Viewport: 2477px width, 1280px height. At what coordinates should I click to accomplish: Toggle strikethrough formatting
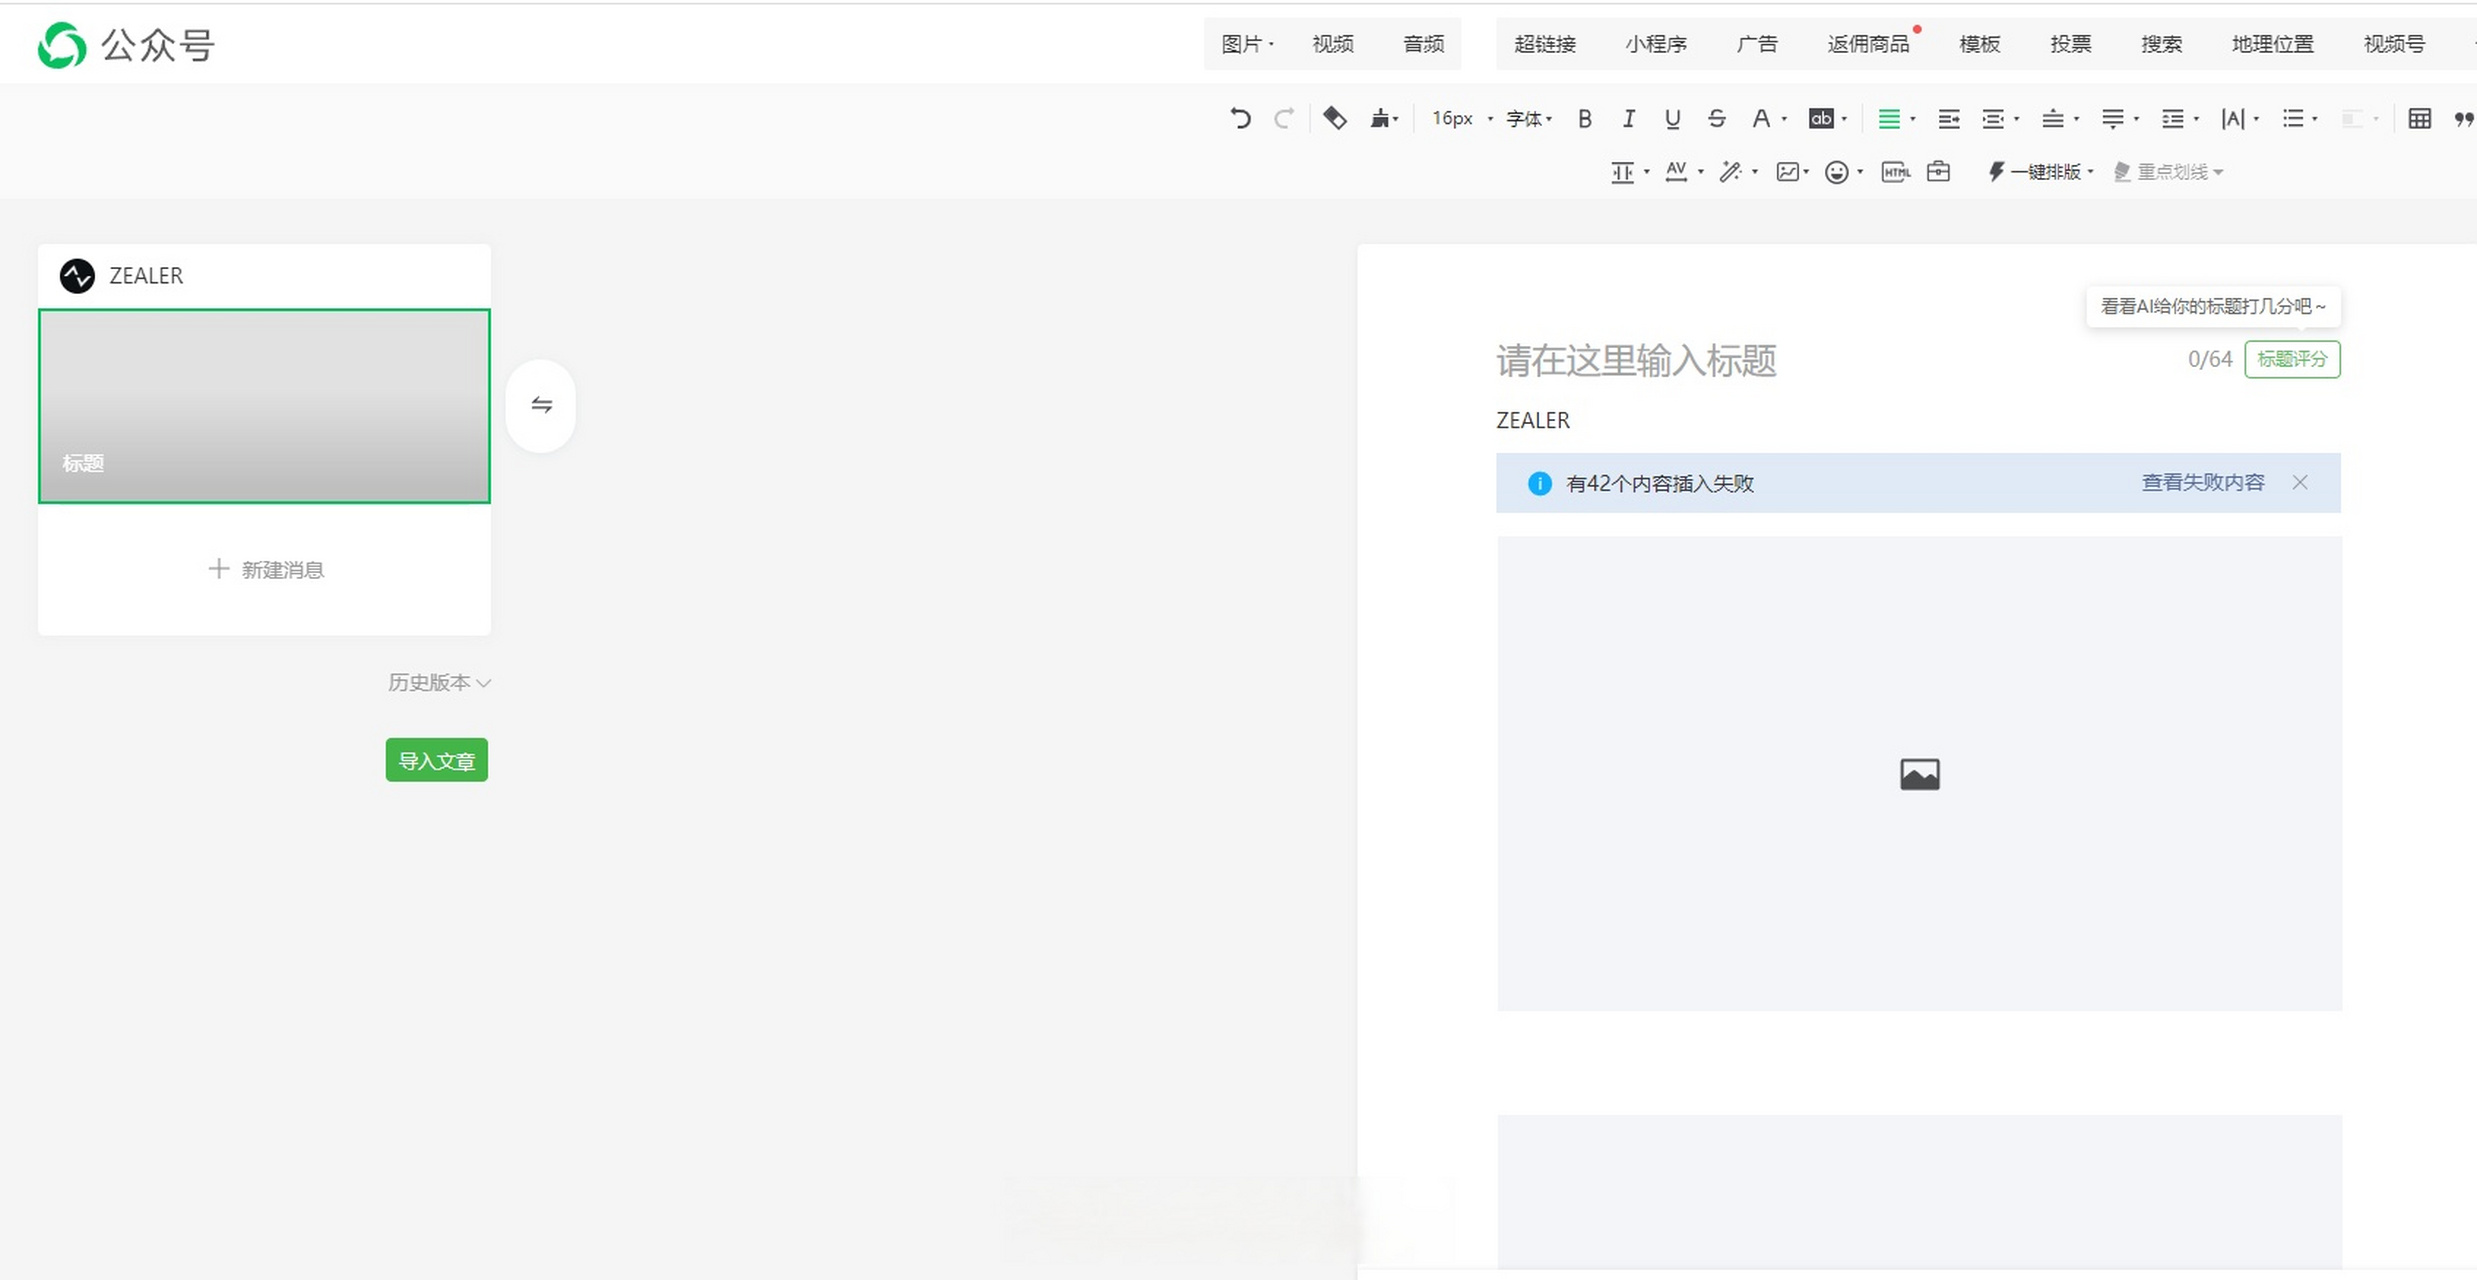click(1716, 119)
